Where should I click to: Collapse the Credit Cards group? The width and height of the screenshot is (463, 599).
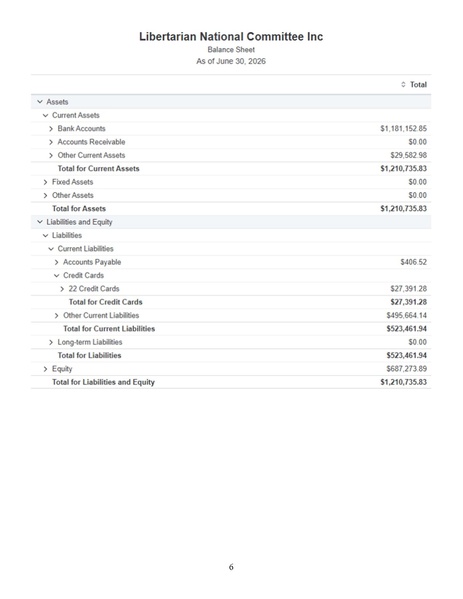[57, 275]
